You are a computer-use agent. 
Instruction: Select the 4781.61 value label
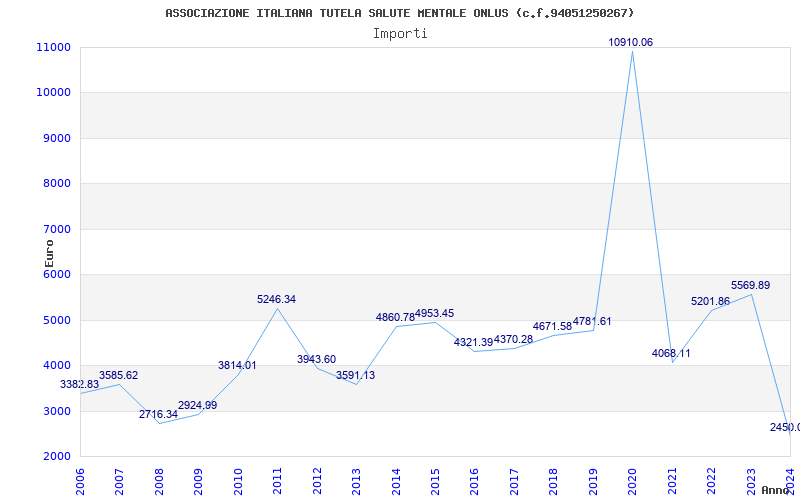coord(592,321)
